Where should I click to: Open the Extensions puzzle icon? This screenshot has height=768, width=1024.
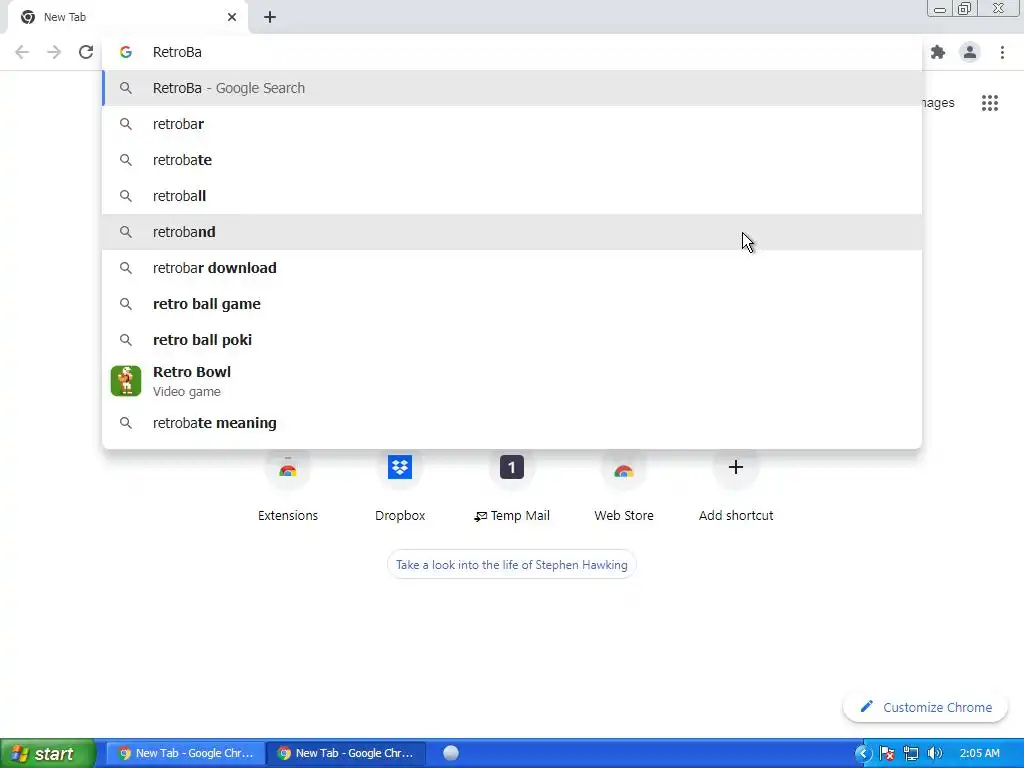coord(938,52)
